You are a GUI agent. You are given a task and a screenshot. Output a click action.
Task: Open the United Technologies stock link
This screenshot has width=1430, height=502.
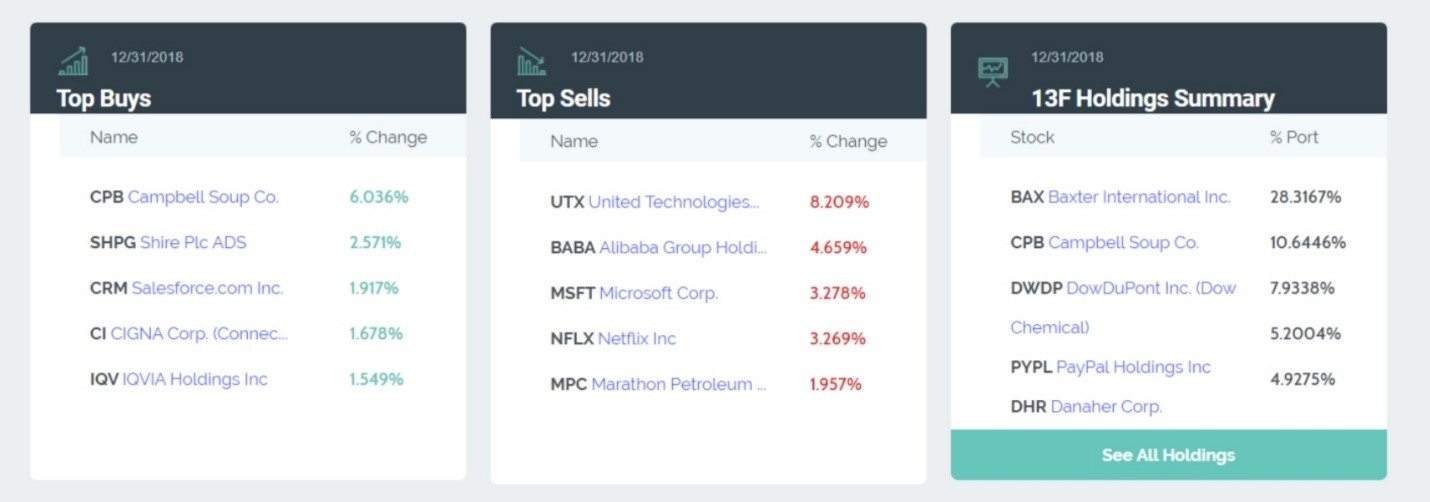[x=673, y=202]
